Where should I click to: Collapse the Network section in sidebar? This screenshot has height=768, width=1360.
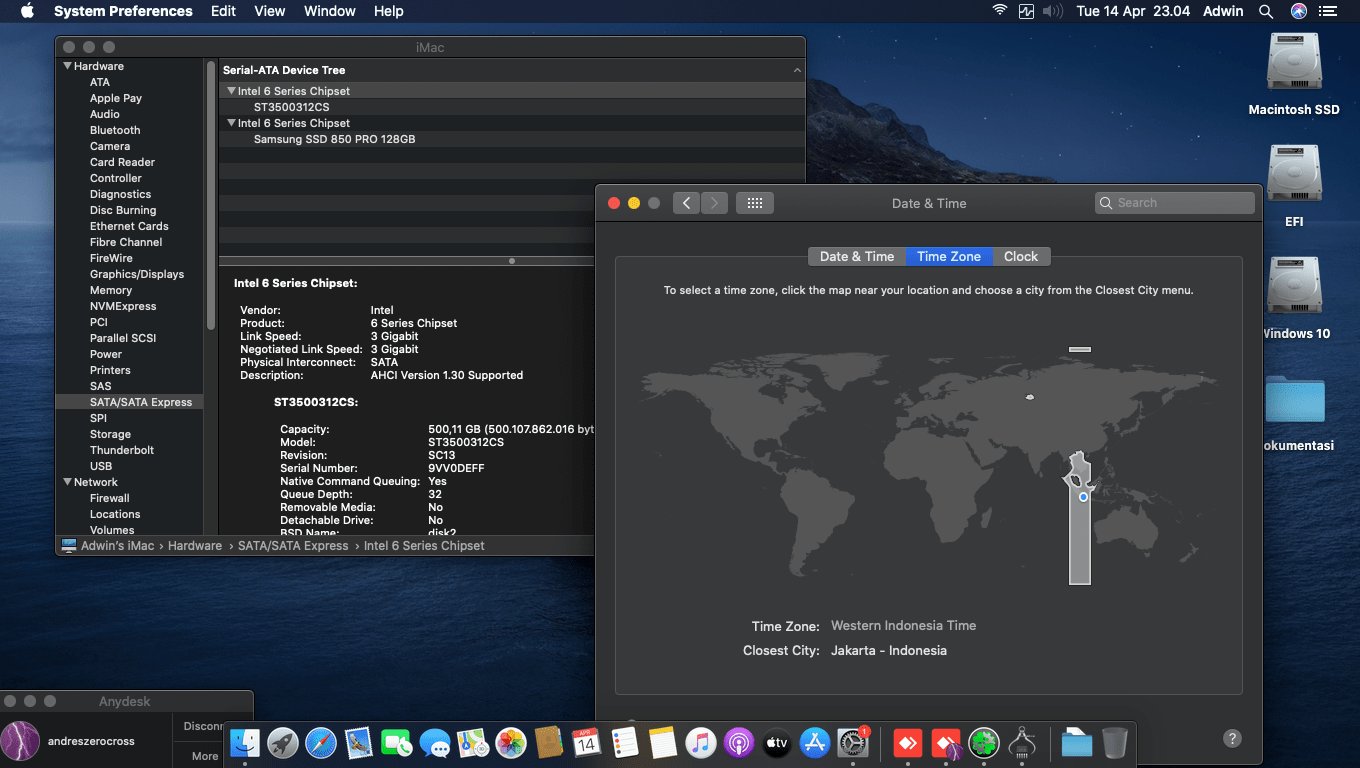[x=66, y=482]
